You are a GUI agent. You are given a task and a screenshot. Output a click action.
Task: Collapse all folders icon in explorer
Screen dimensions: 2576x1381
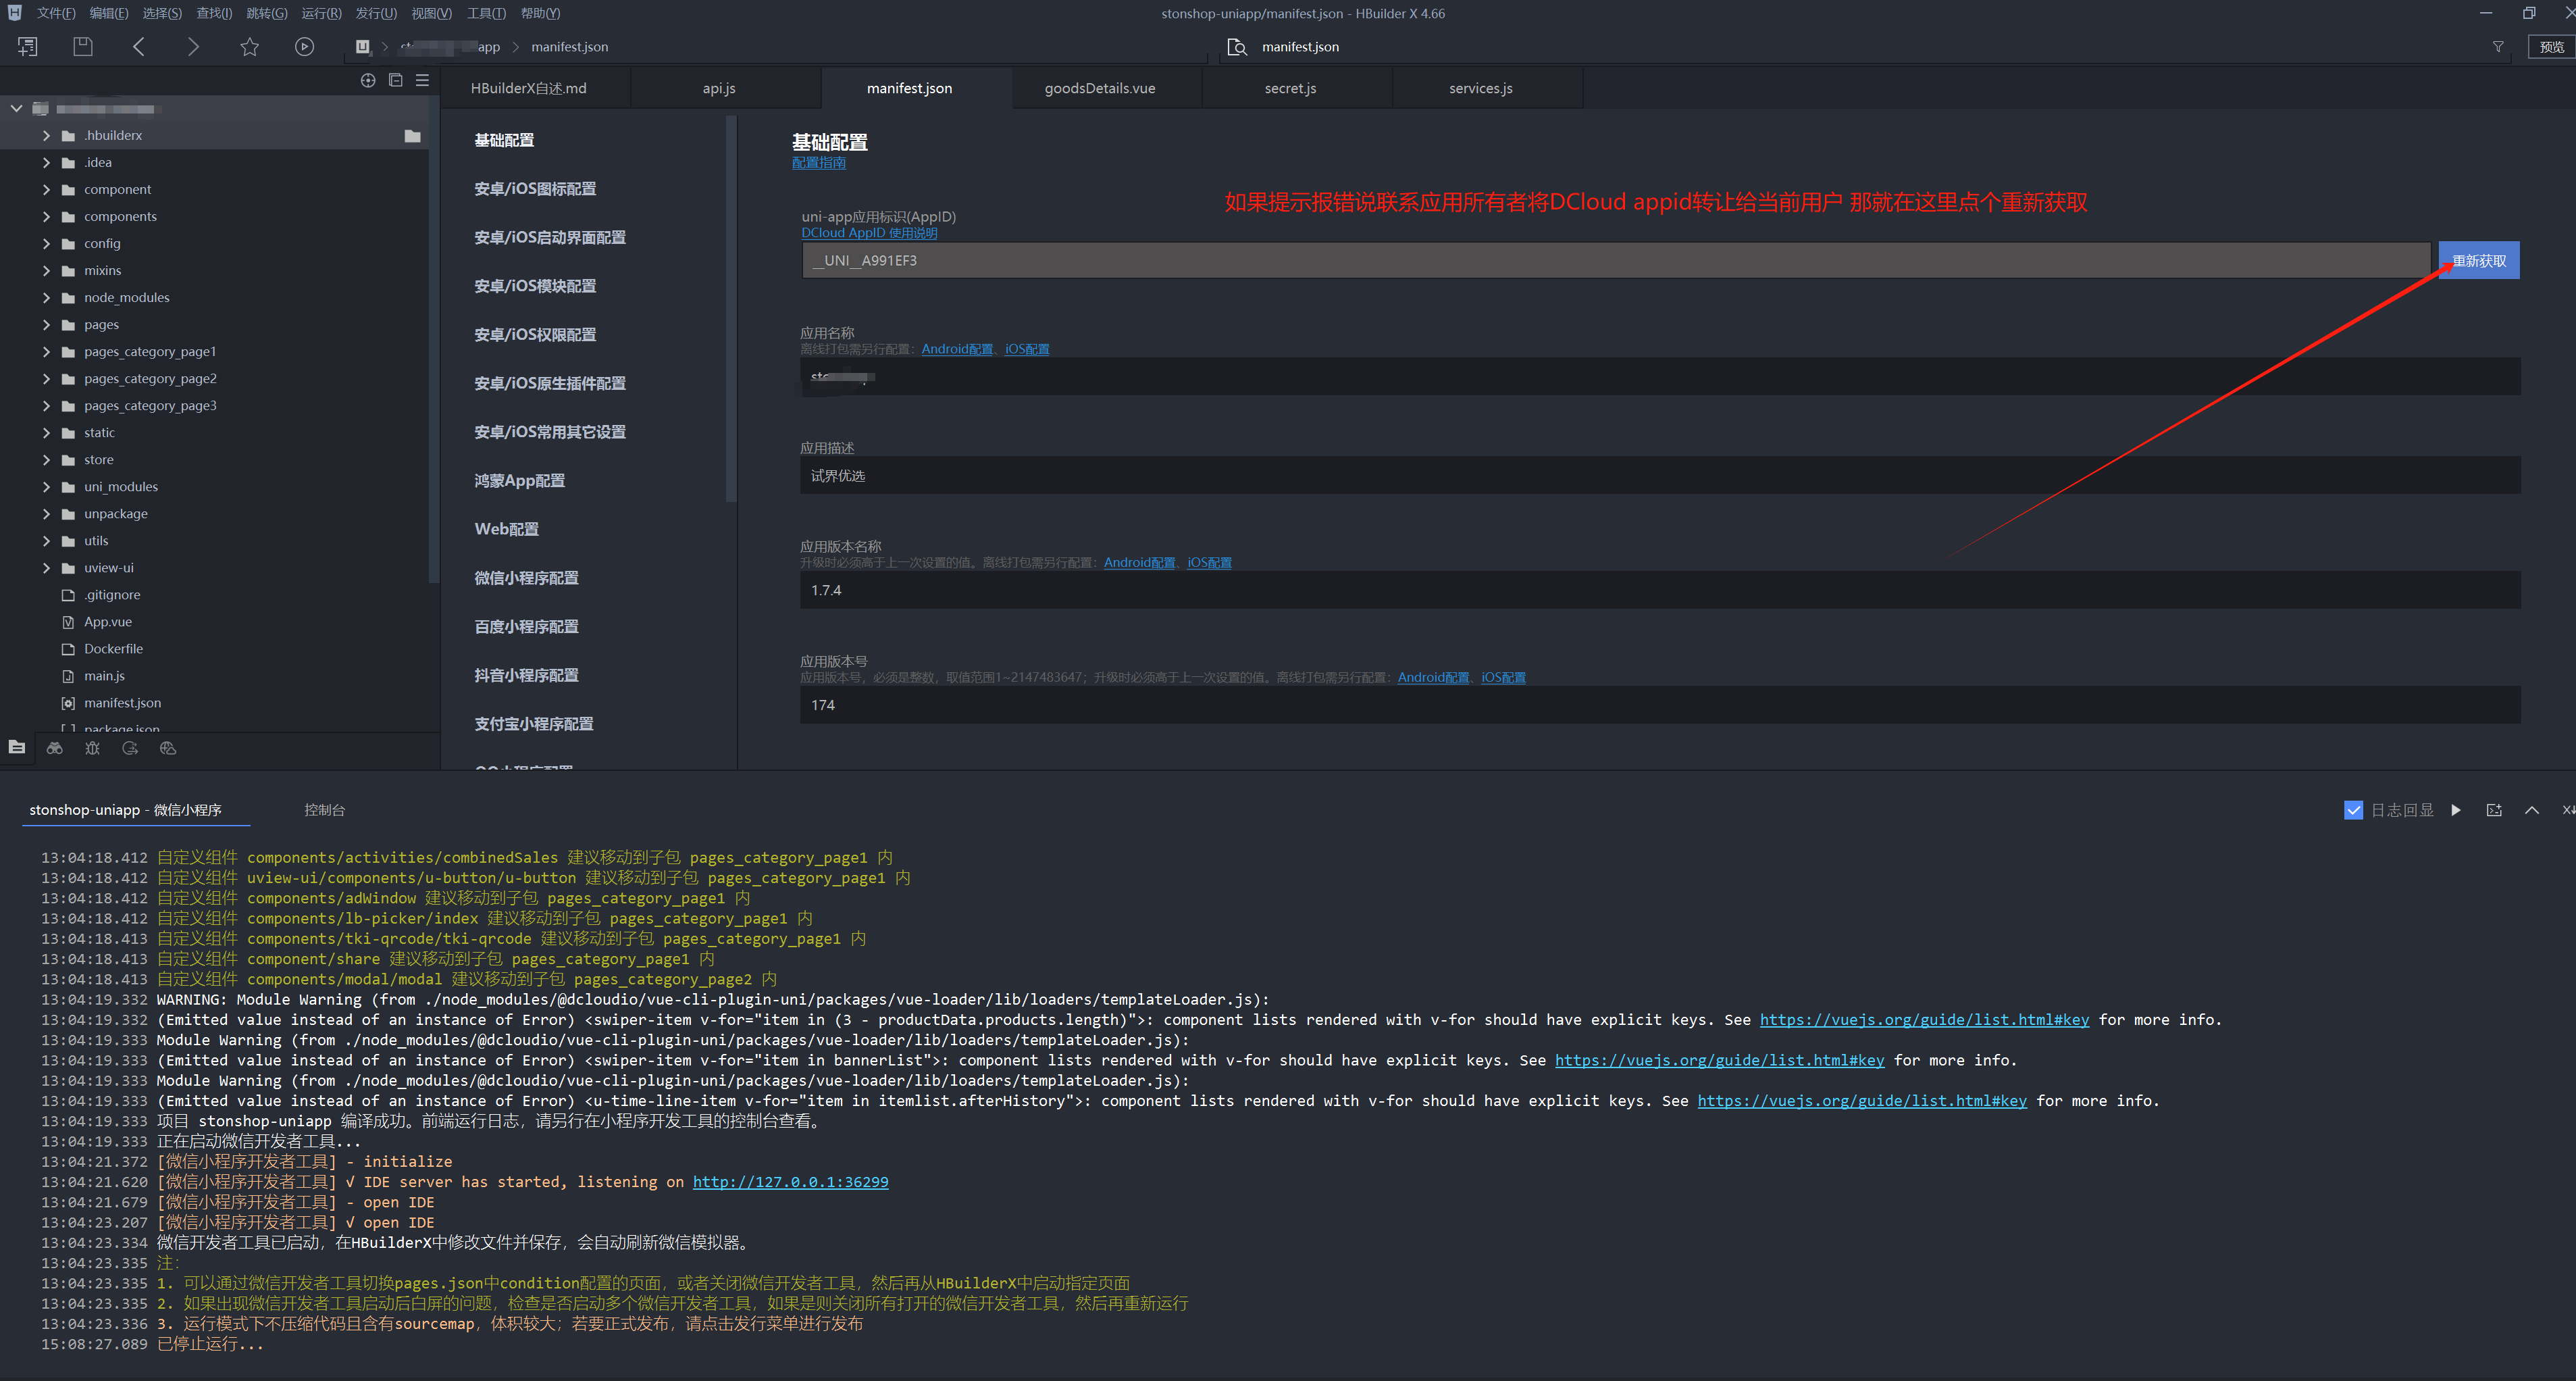pos(395,81)
